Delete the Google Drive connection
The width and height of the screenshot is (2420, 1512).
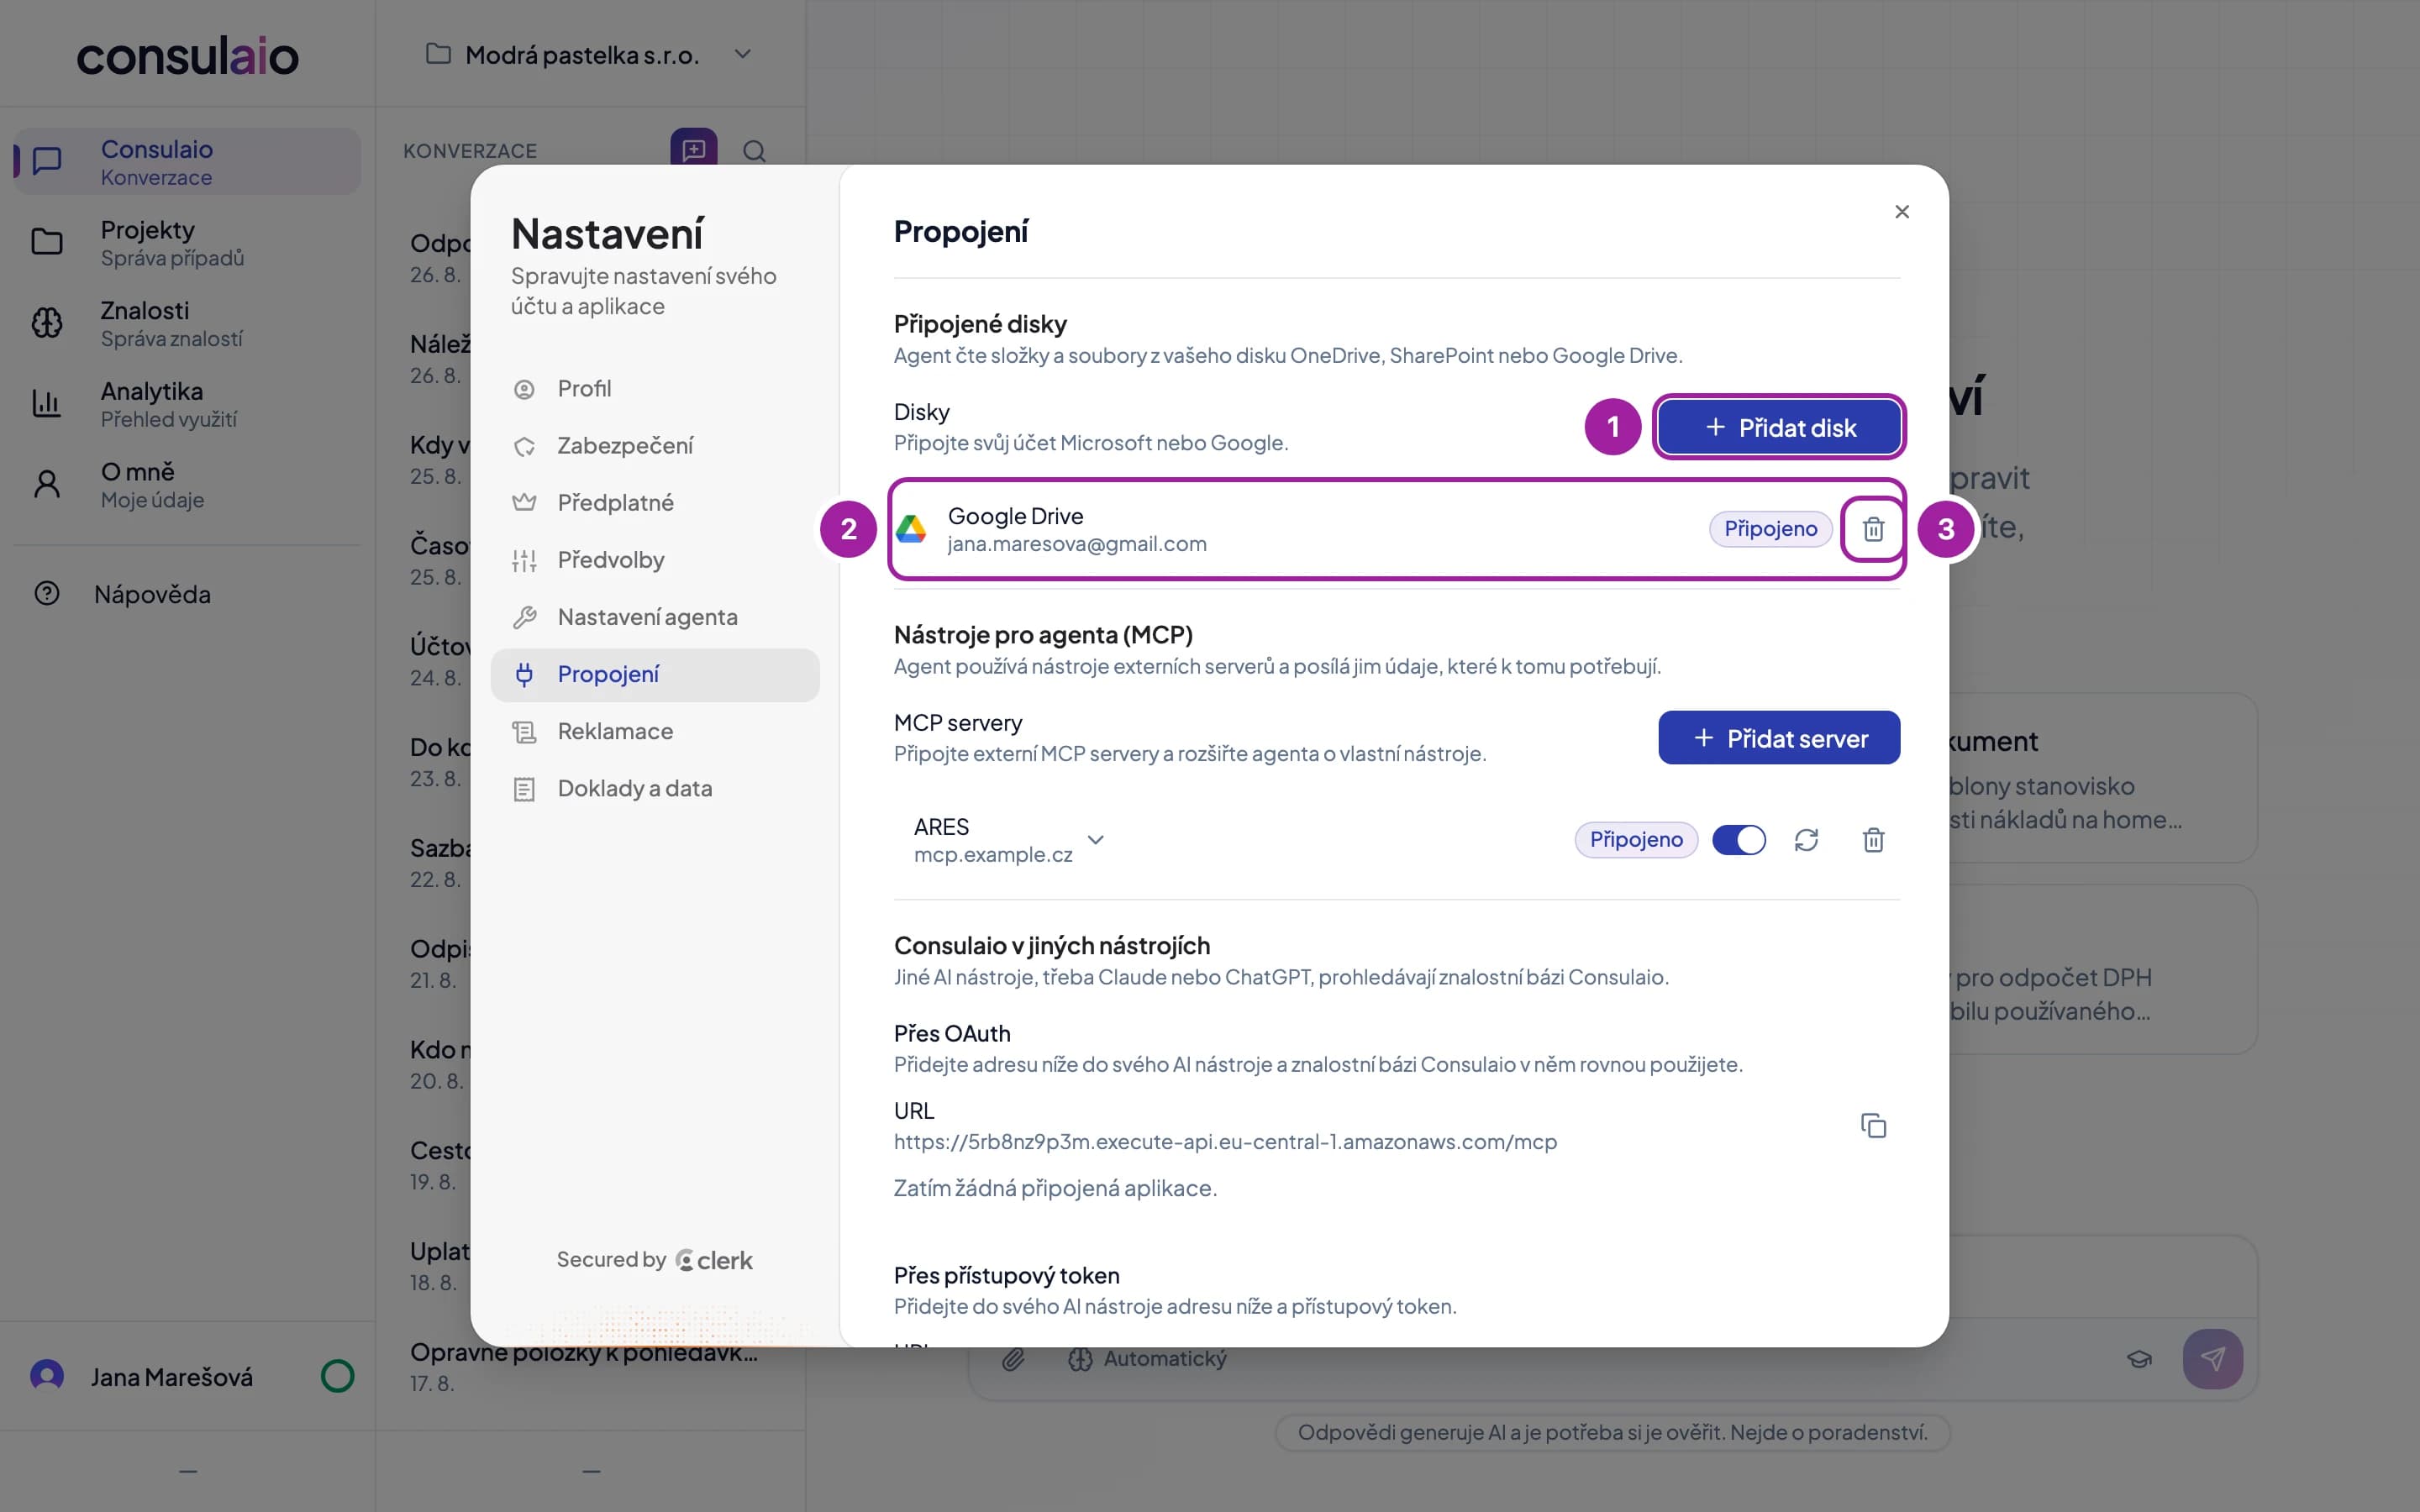click(1873, 529)
